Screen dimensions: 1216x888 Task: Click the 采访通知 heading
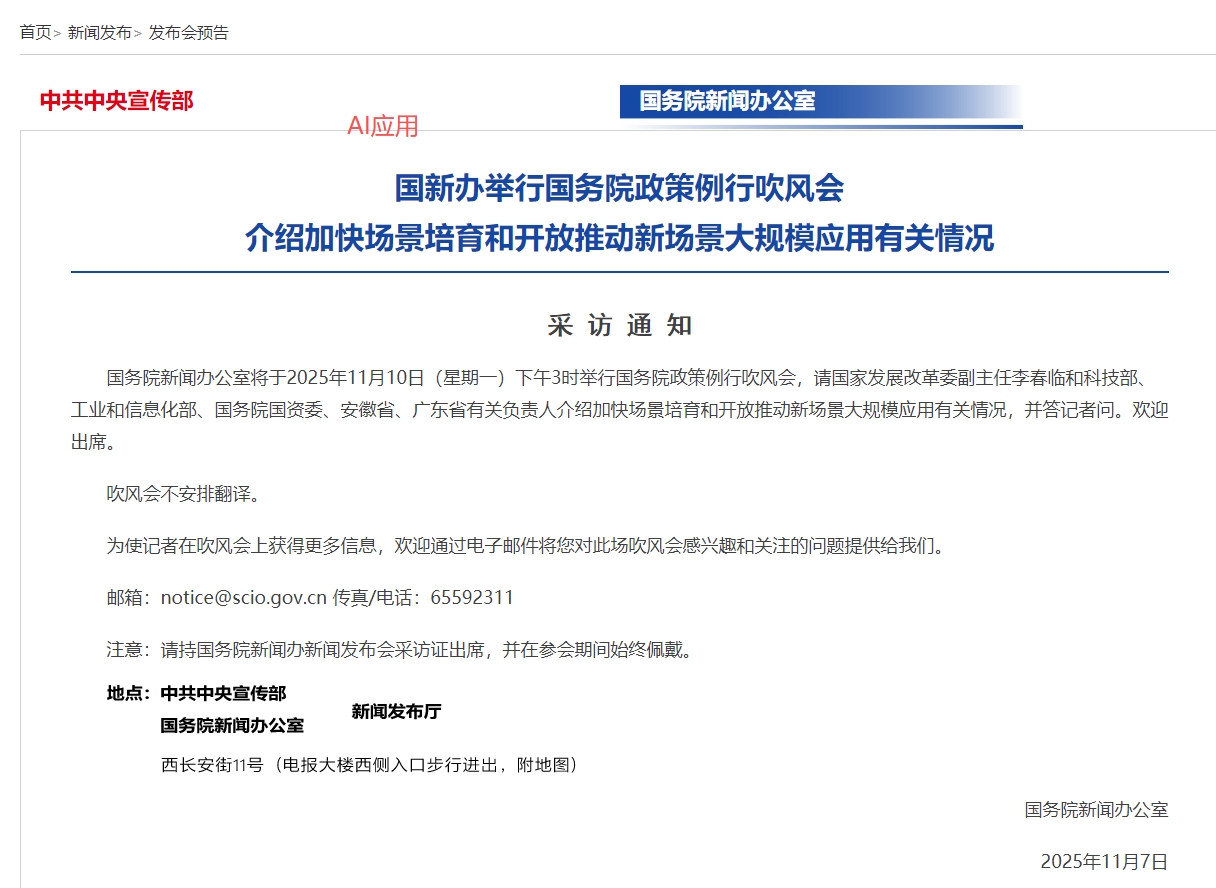pos(620,325)
